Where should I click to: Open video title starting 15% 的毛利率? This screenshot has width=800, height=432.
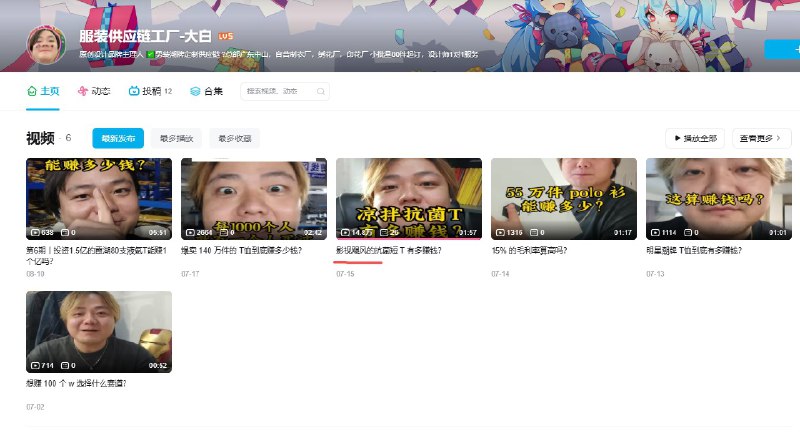pos(529,250)
